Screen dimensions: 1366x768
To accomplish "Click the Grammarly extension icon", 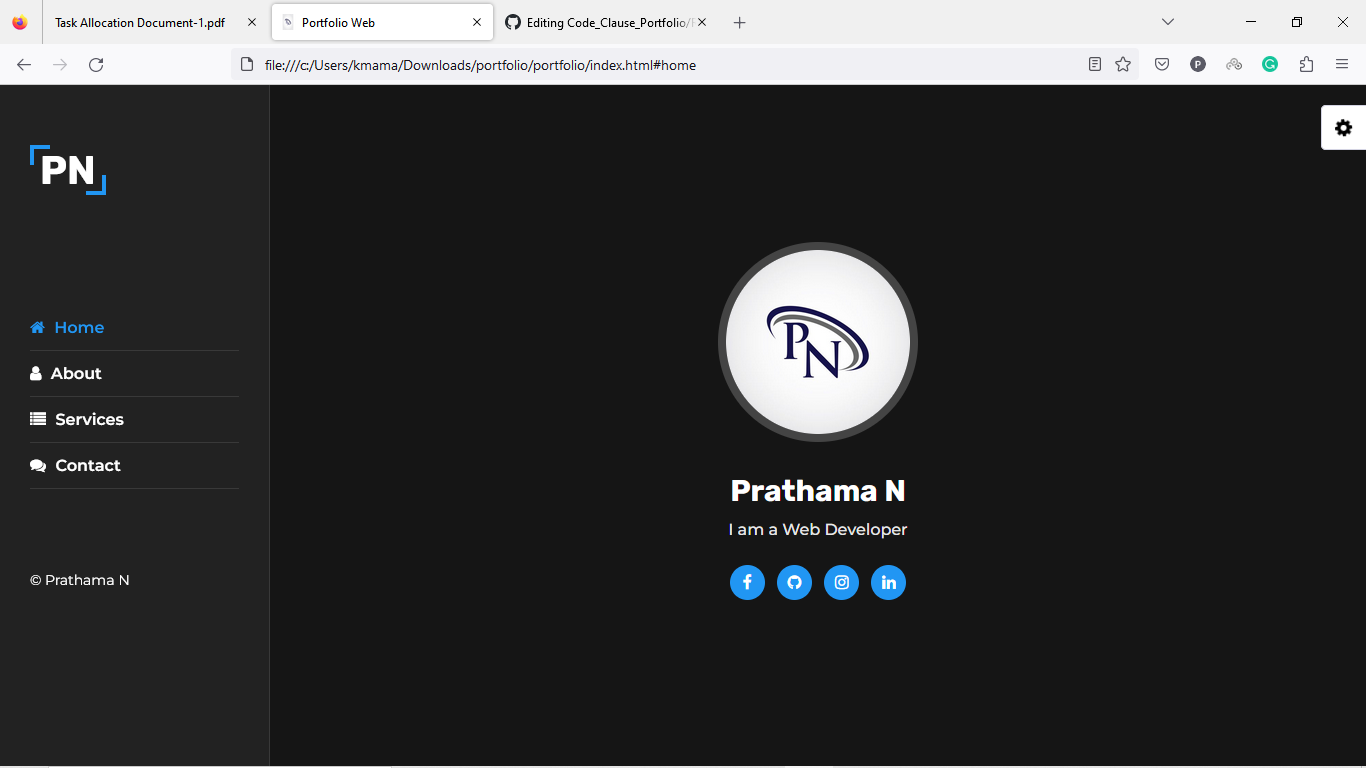I will click(1270, 65).
